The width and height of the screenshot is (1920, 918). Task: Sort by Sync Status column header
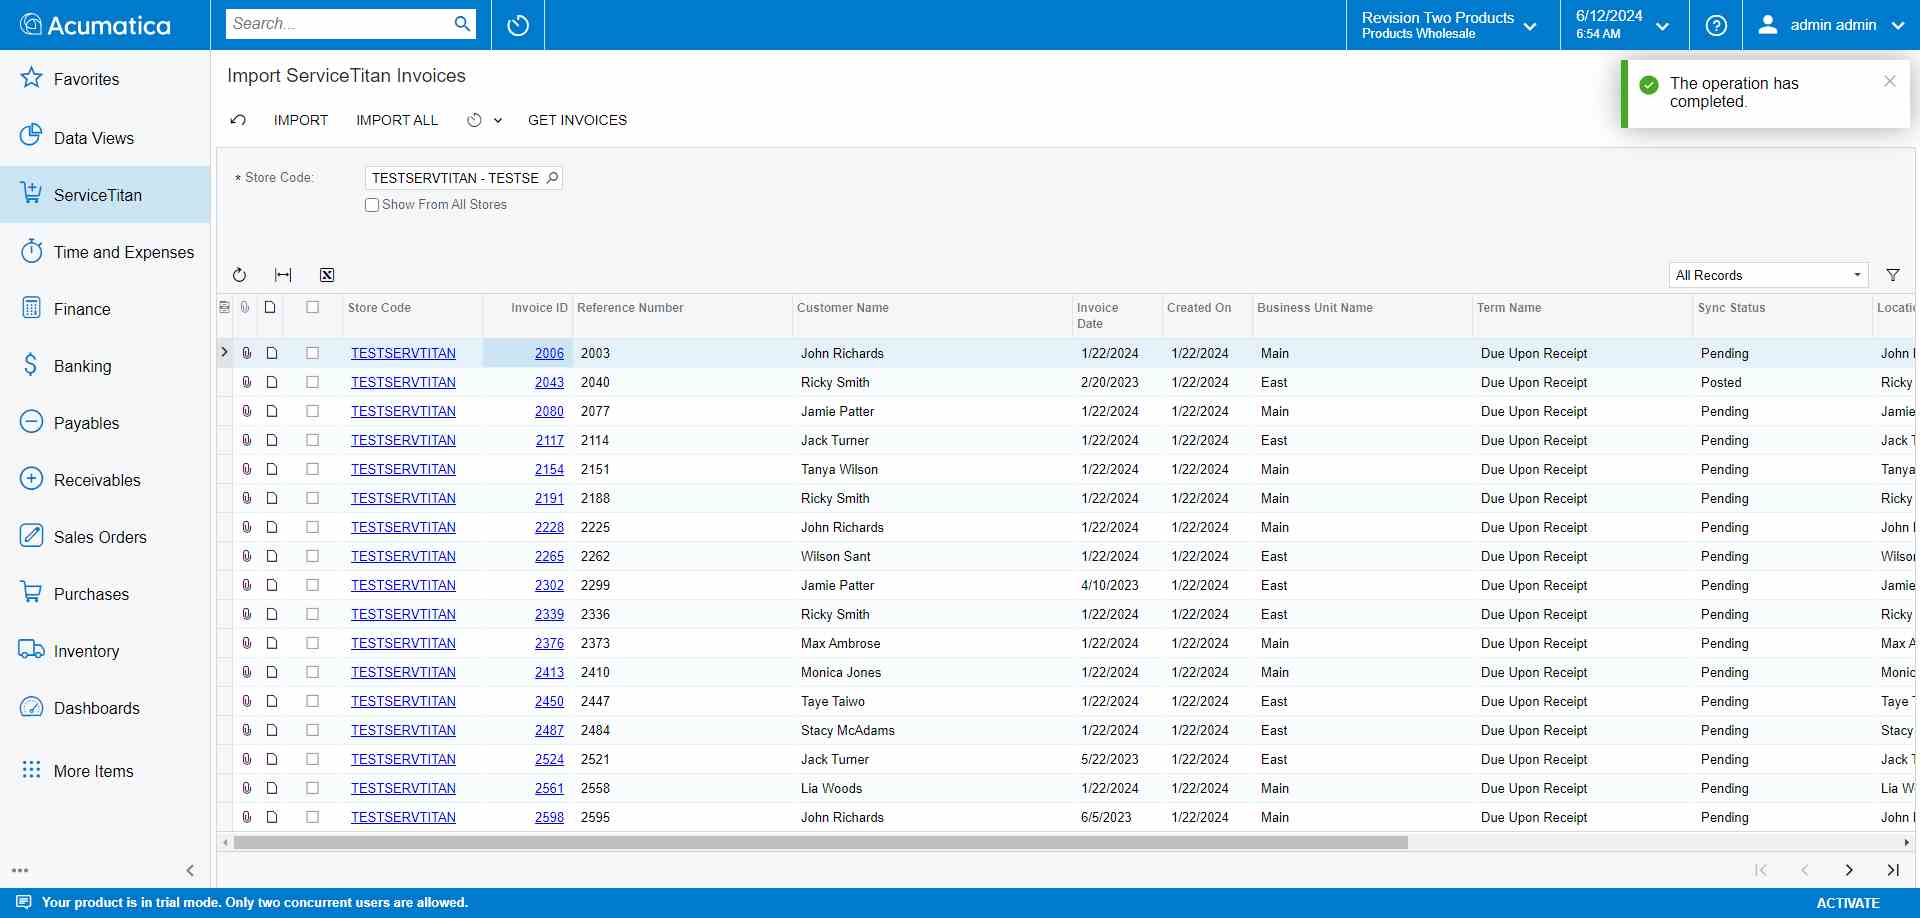1731,308
